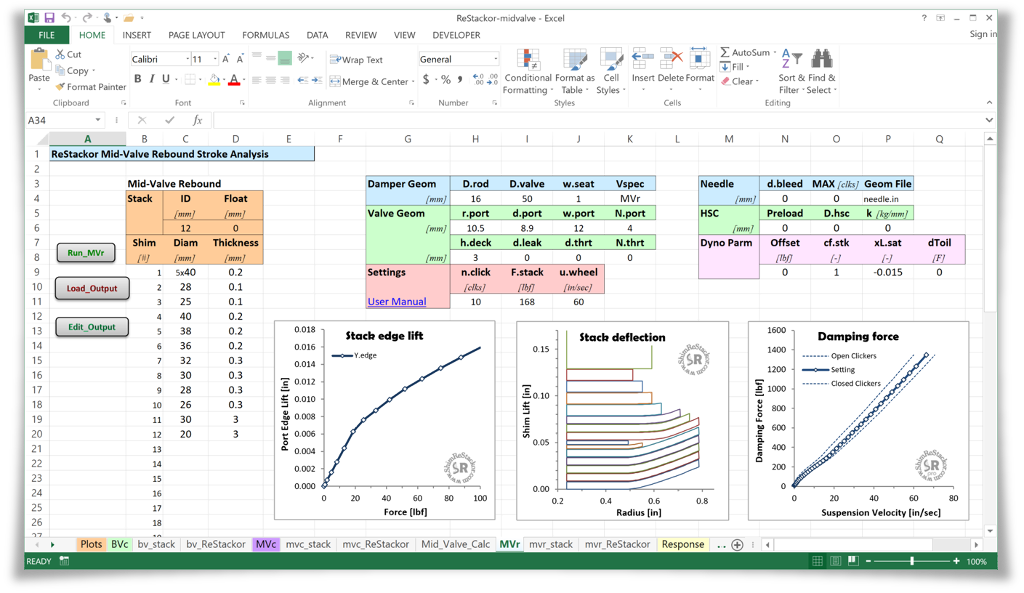Viewport: 1024px width, 593px height.
Task: Open the font name dropdown
Action: pyautogui.click(x=188, y=59)
